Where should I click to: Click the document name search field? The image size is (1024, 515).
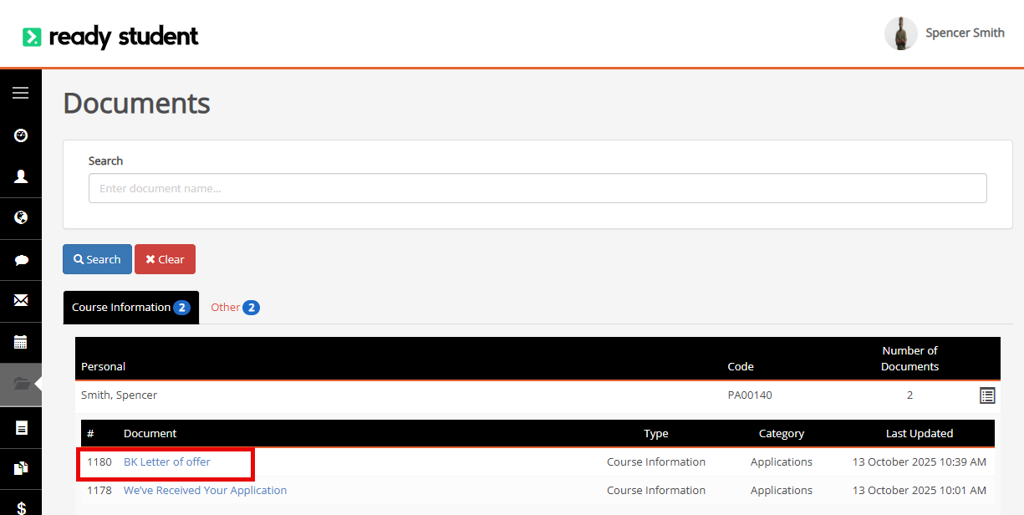537,188
